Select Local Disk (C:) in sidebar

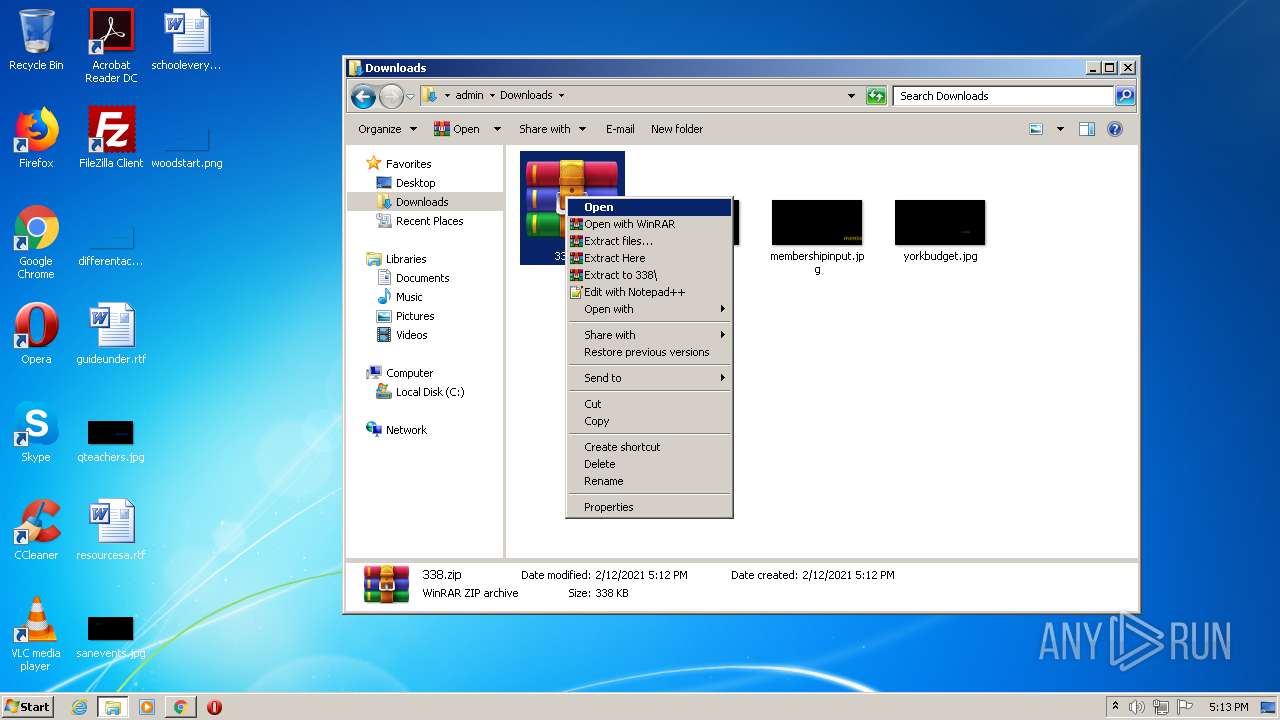click(429, 392)
